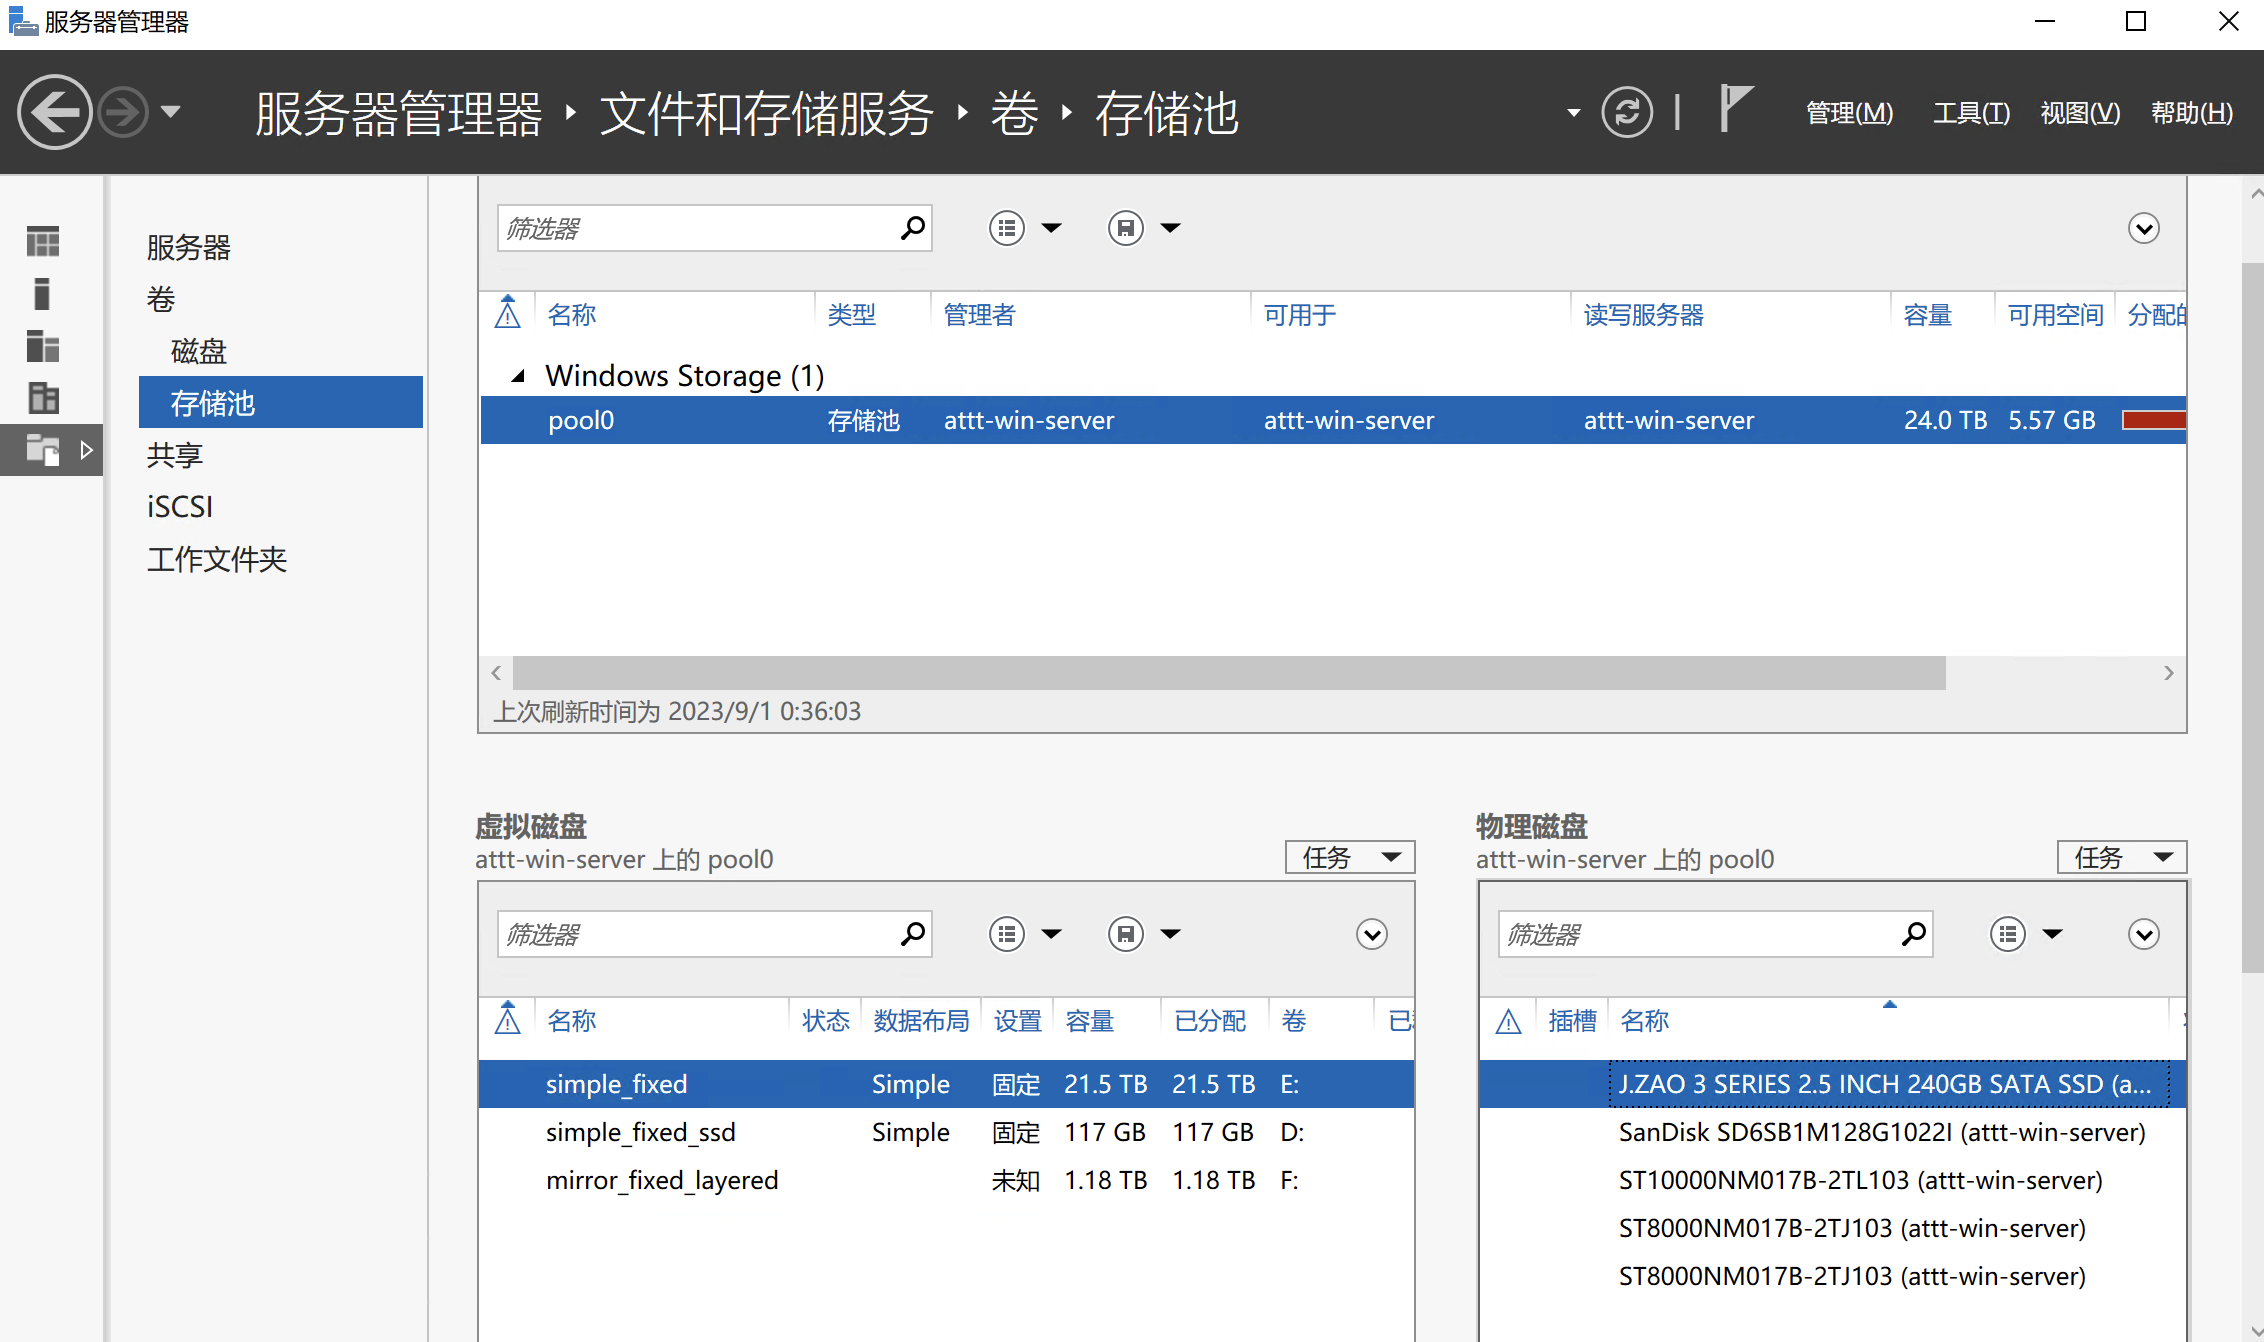Image resolution: width=2264 pixels, height=1342 pixels.
Task: Select SanDisk SD6SB1M128G1022I physical disk
Action: (x=1832, y=1132)
